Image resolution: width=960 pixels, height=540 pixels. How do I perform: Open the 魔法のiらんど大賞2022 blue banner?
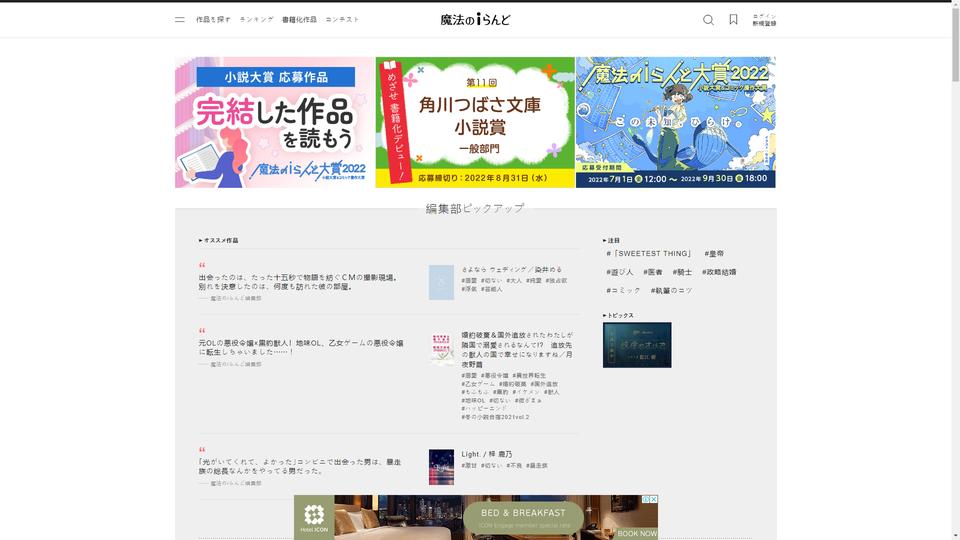(676, 122)
